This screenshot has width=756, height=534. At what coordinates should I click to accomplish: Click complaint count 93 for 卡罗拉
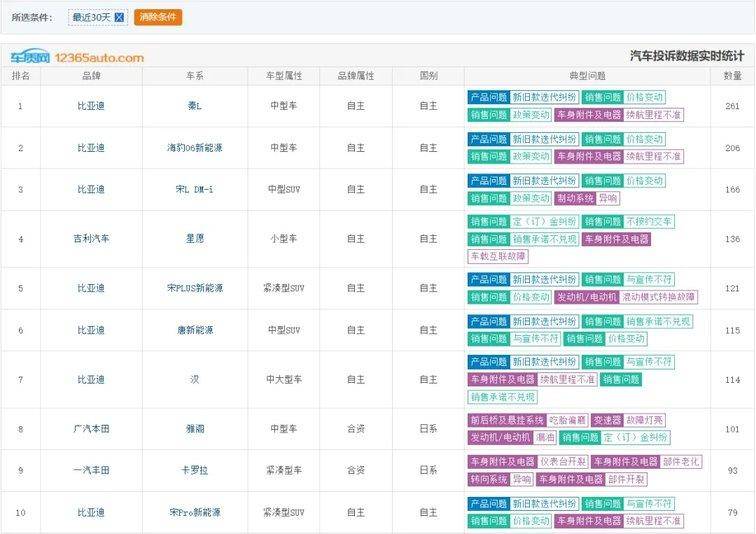pos(732,470)
